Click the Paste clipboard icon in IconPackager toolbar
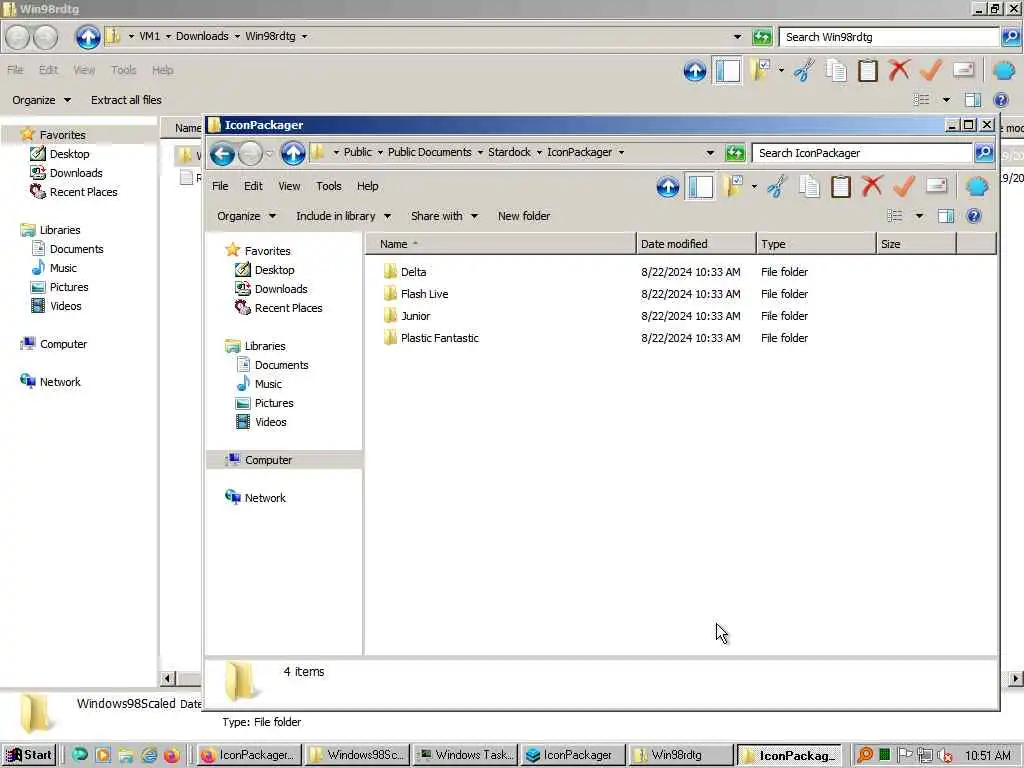This screenshot has width=1024, height=768. coord(840,187)
